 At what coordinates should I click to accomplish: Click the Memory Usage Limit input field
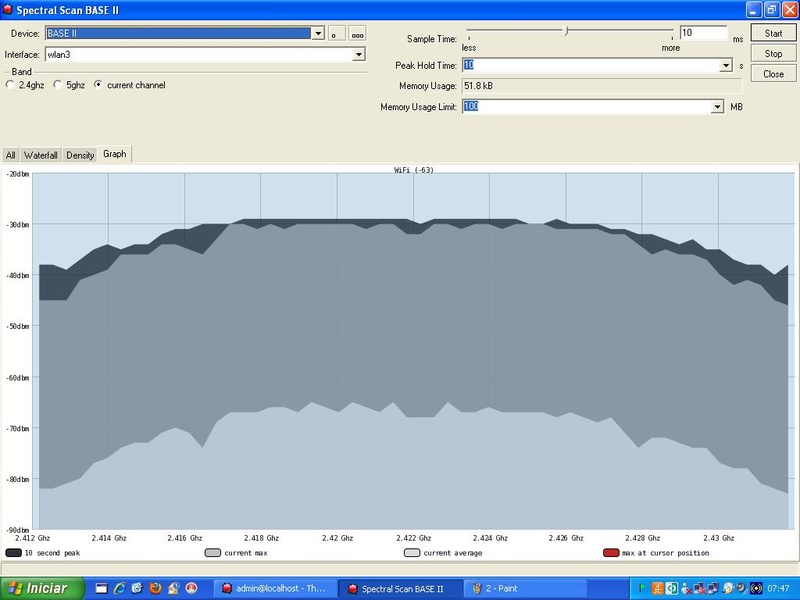click(587, 107)
